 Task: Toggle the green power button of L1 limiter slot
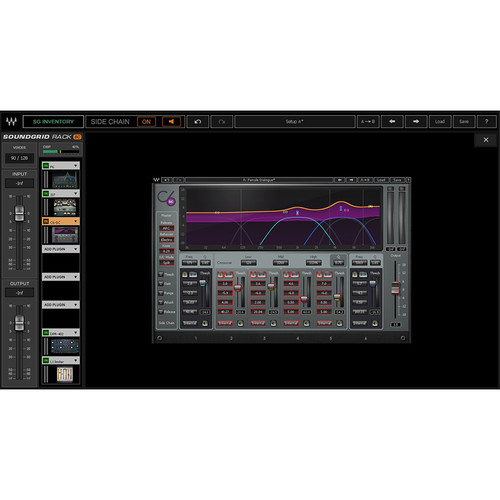pyautogui.click(x=46, y=360)
